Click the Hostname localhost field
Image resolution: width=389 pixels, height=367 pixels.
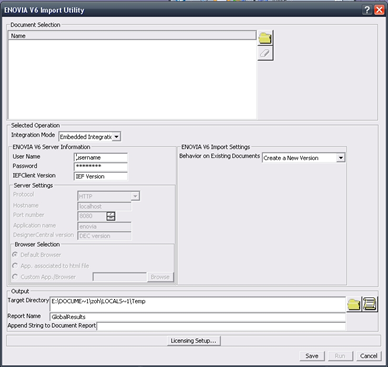pos(104,206)
